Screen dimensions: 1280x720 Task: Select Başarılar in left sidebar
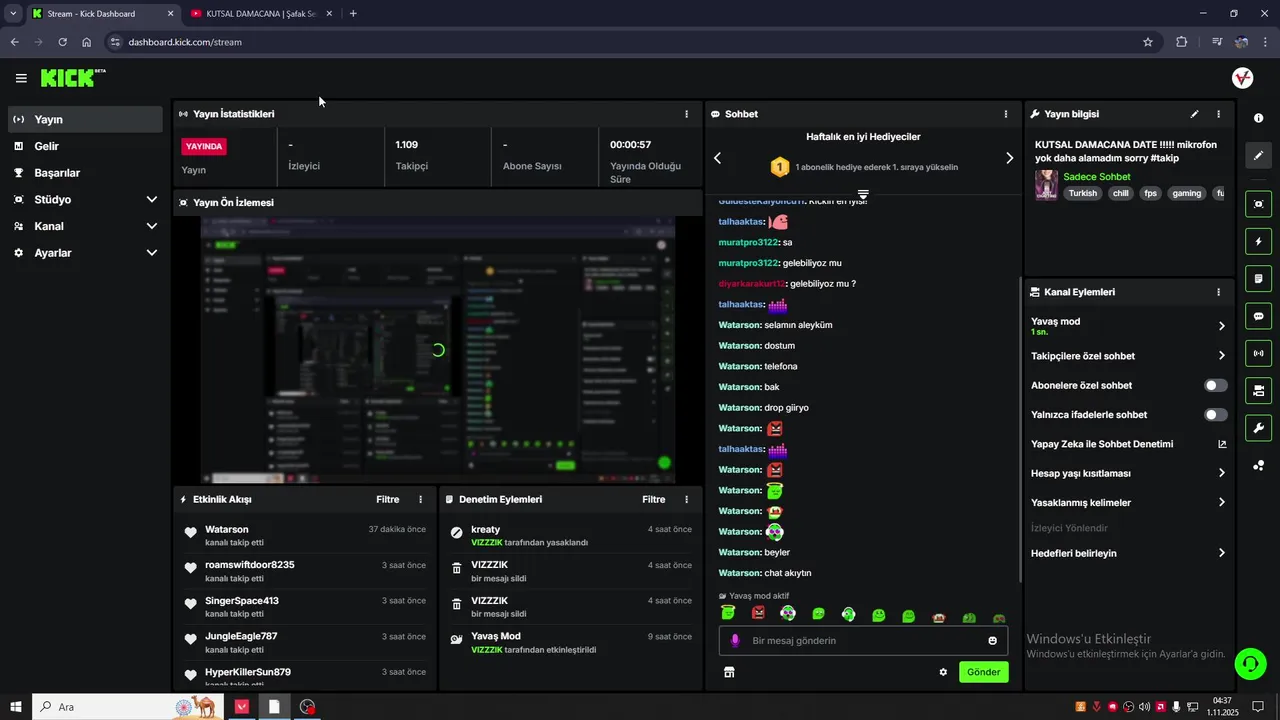coord(85,173)
